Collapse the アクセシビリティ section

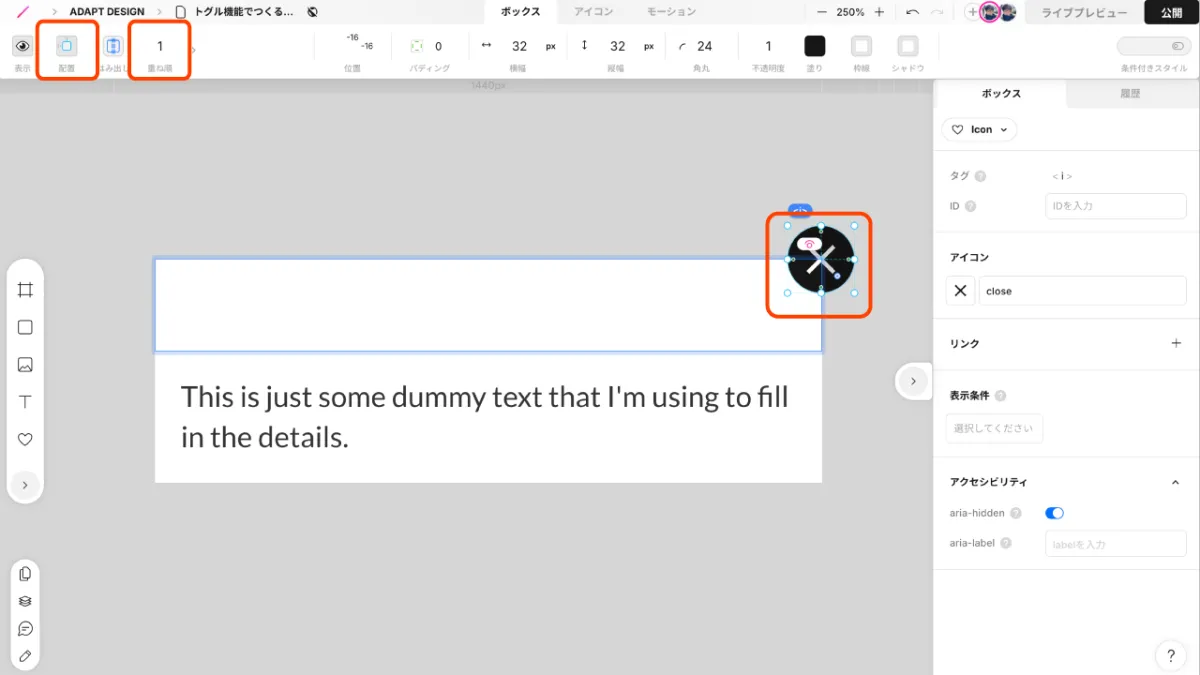coord(1175,481)
